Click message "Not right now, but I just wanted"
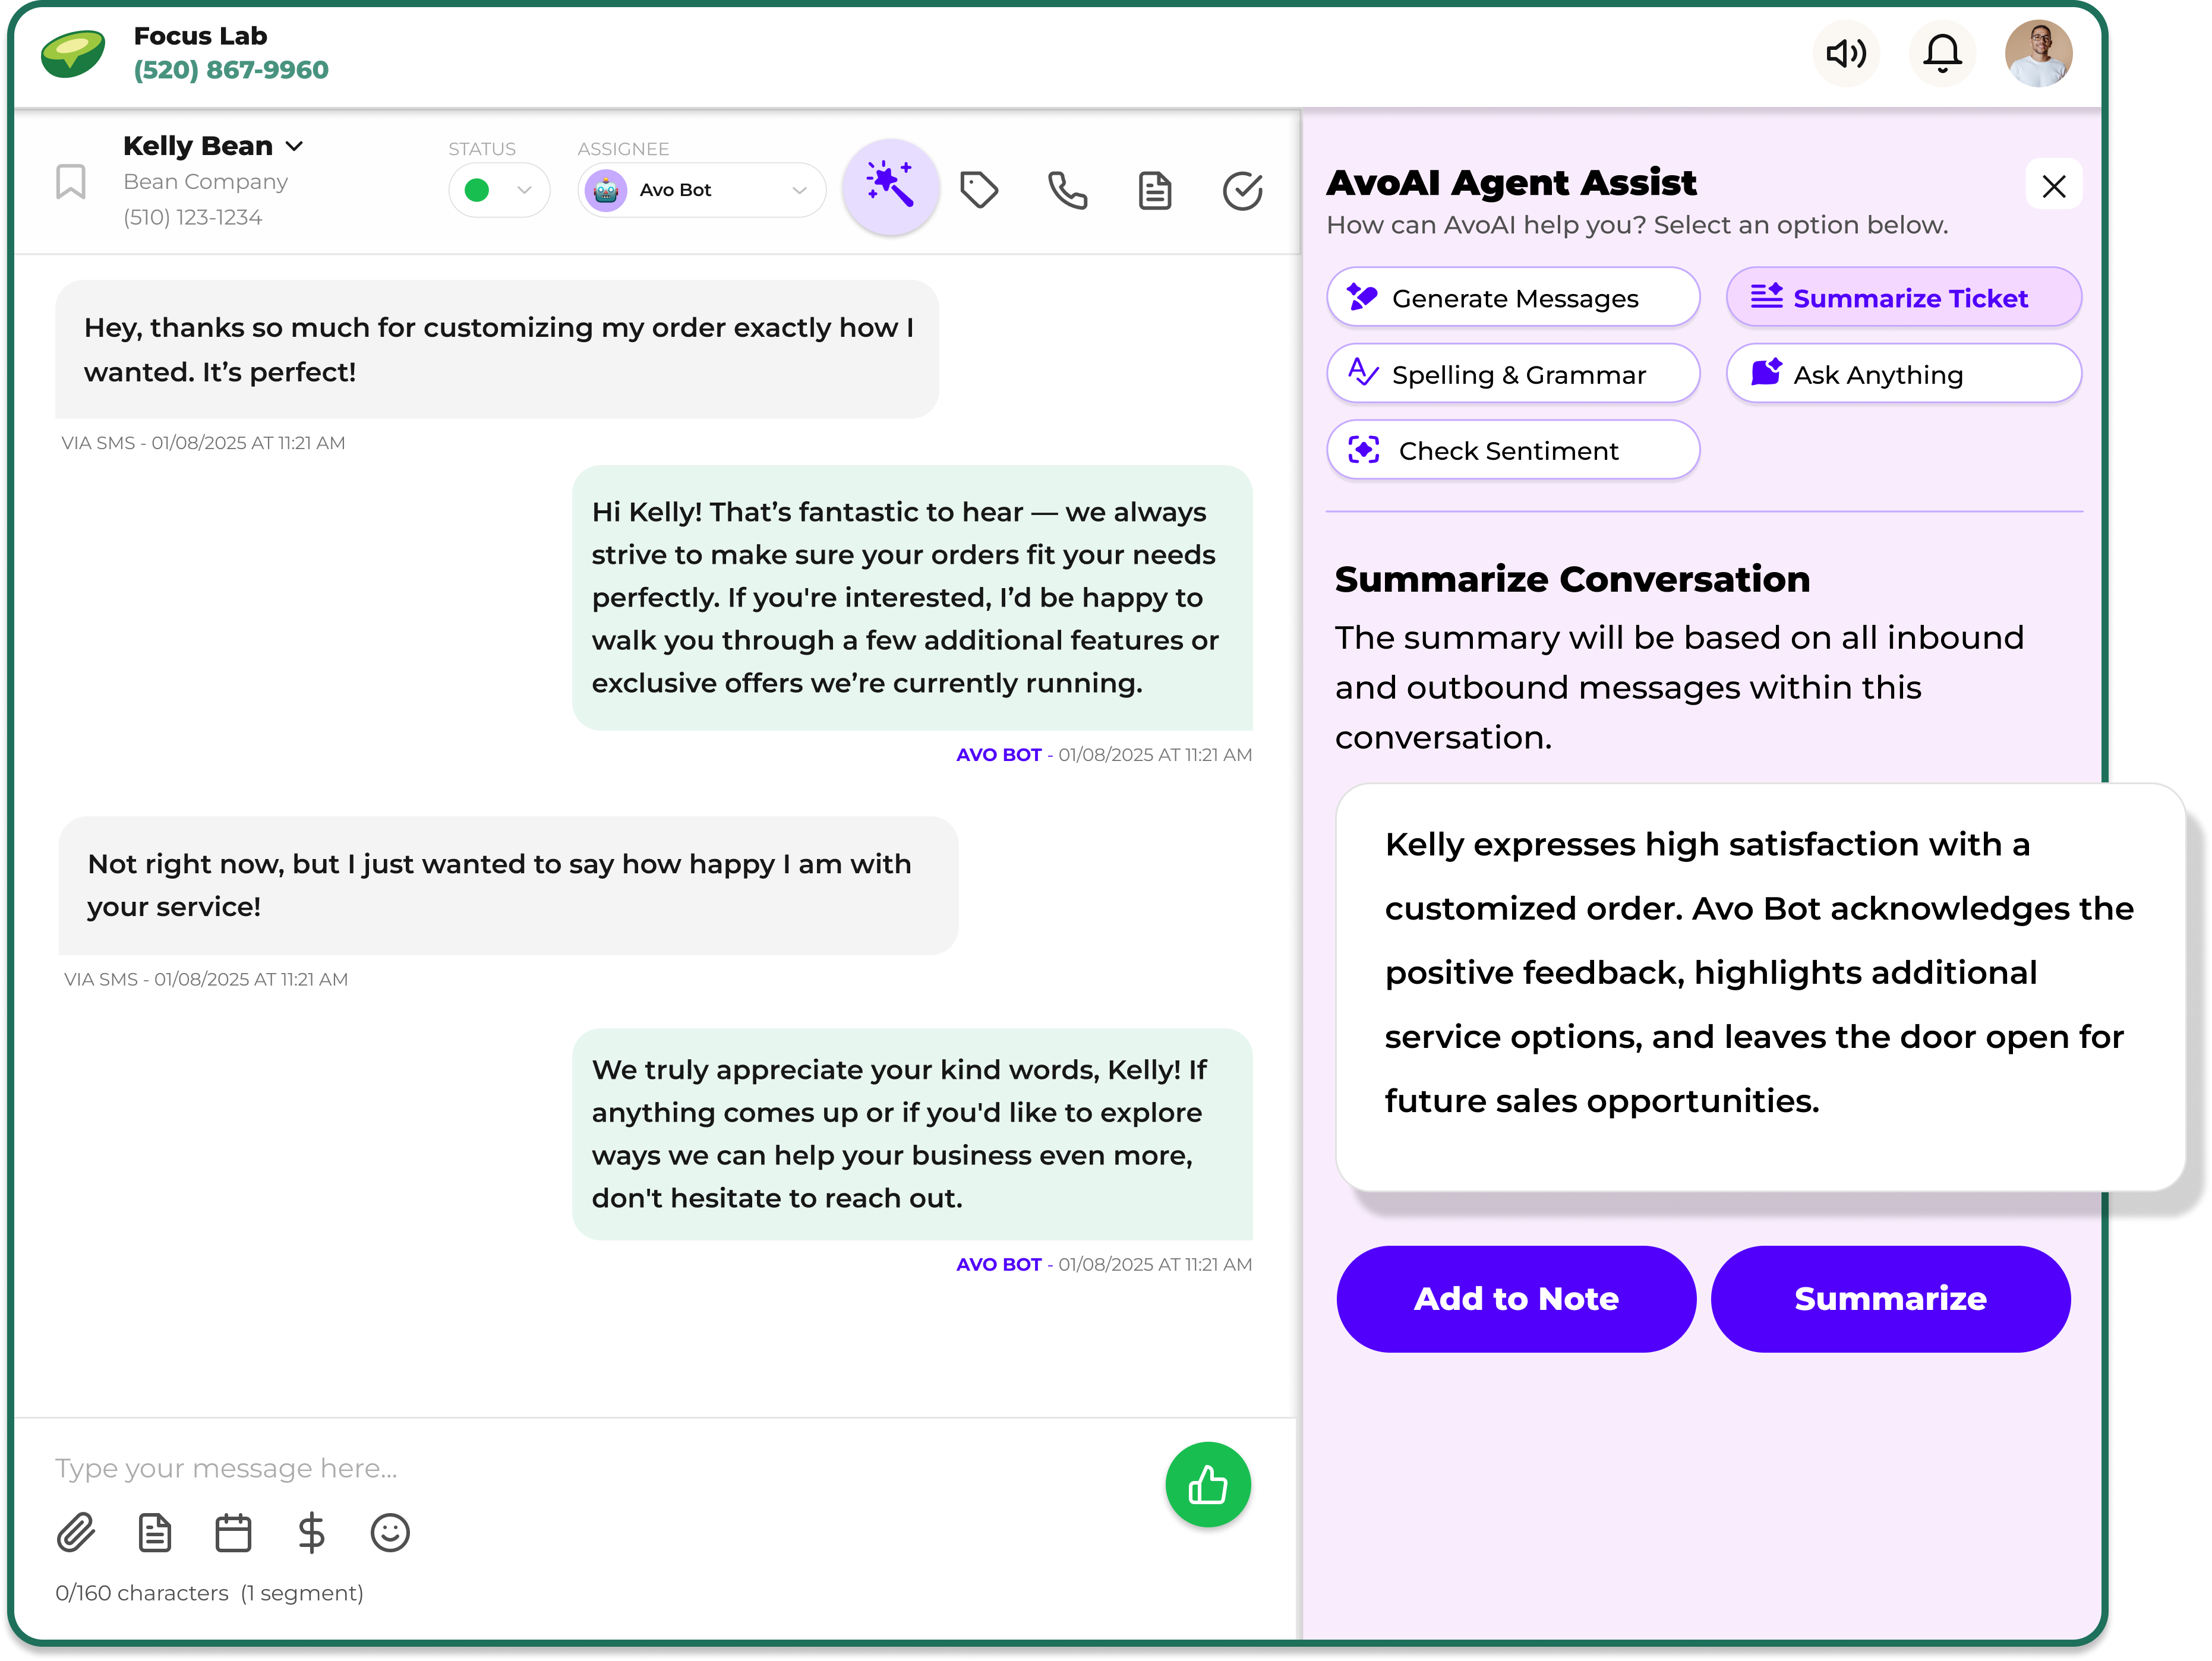 508,885
